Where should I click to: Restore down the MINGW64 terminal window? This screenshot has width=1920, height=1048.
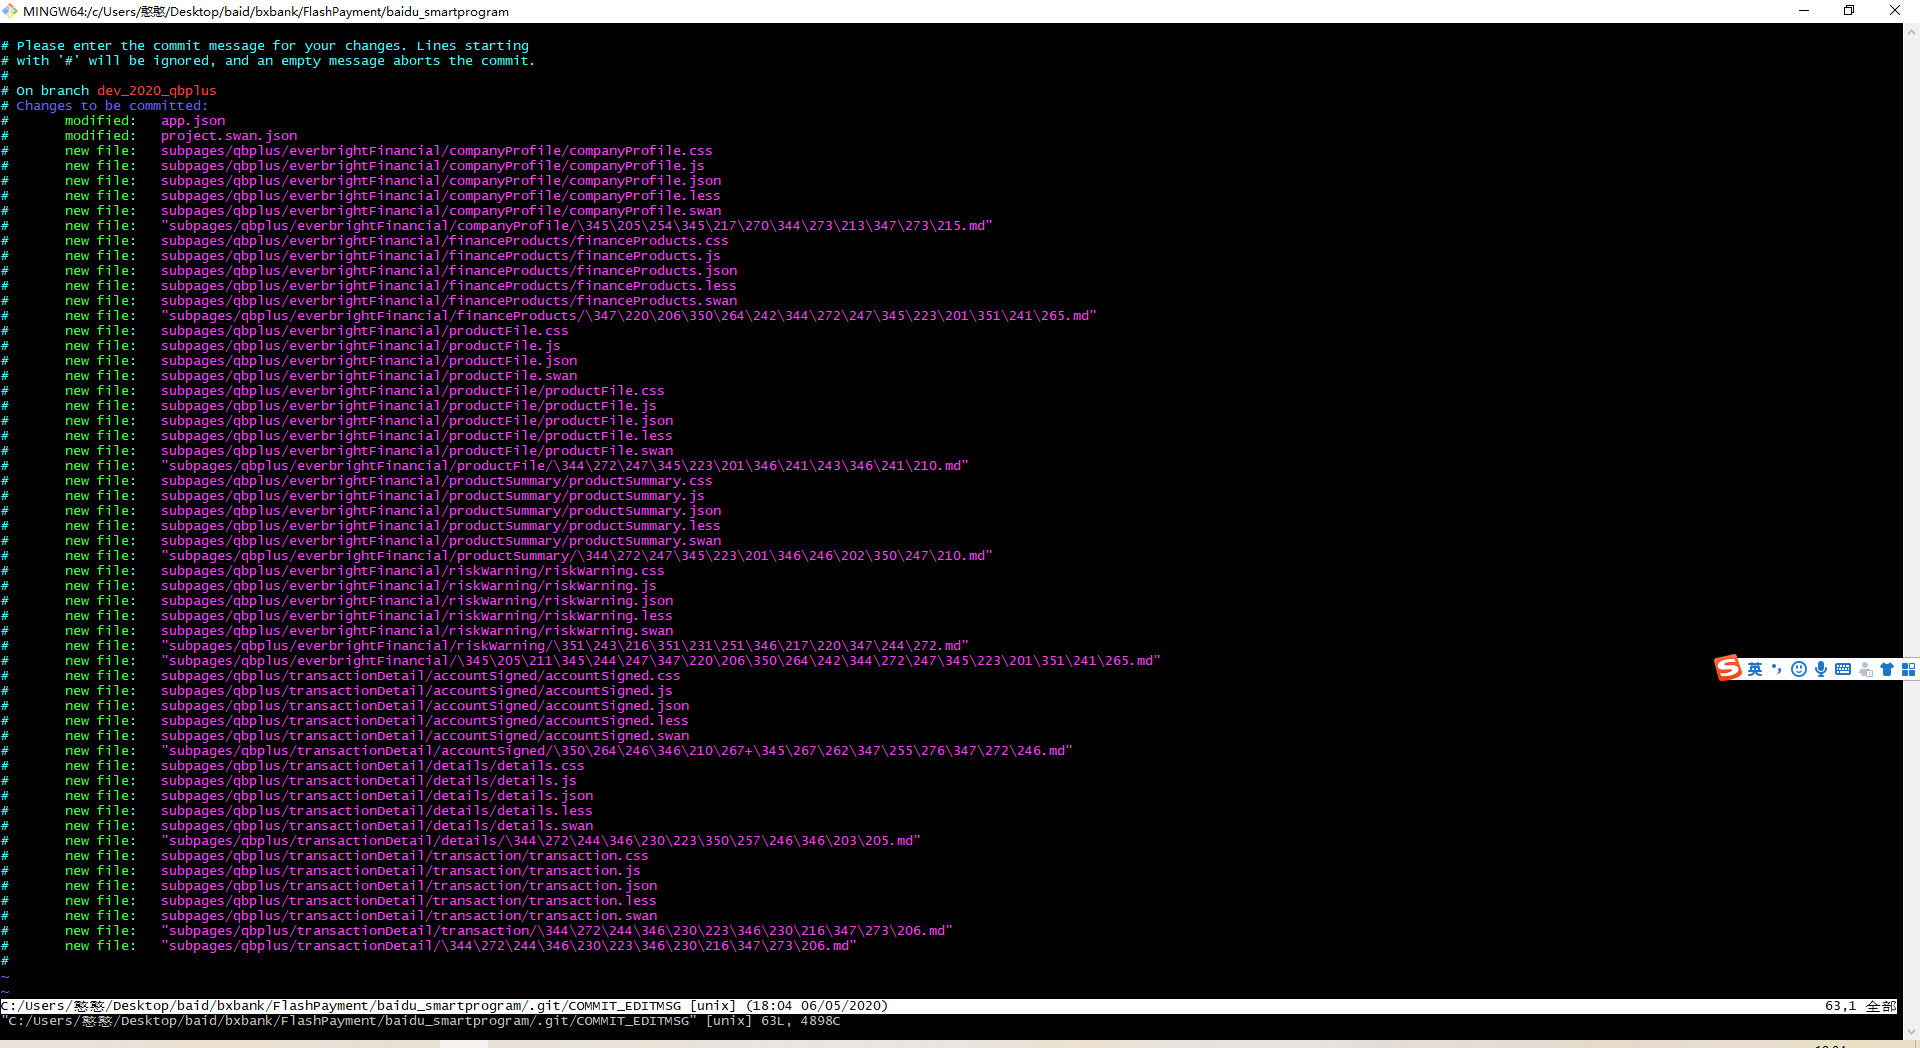[x=1849, y=11]
